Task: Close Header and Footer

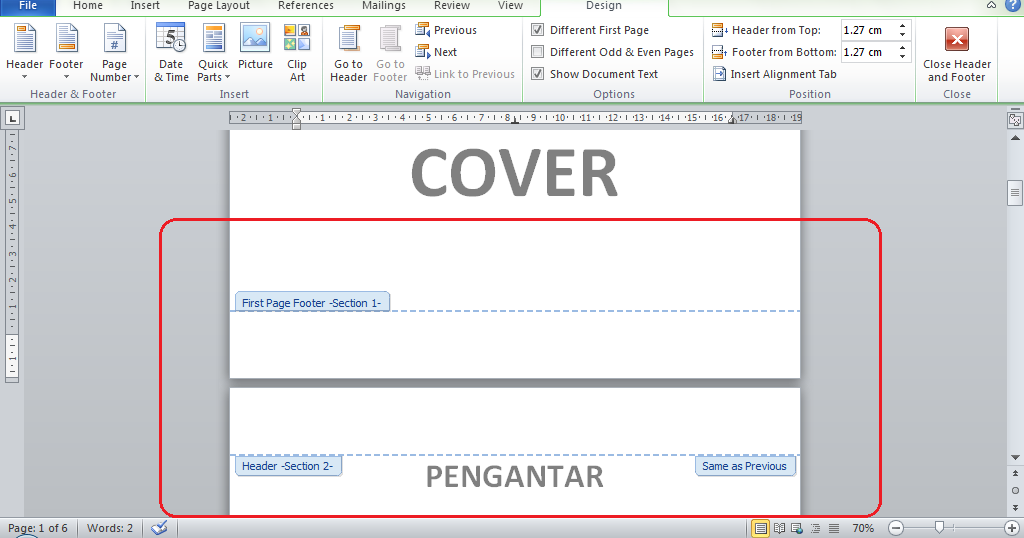Action: pyautogui.click(x=957, y=54)
